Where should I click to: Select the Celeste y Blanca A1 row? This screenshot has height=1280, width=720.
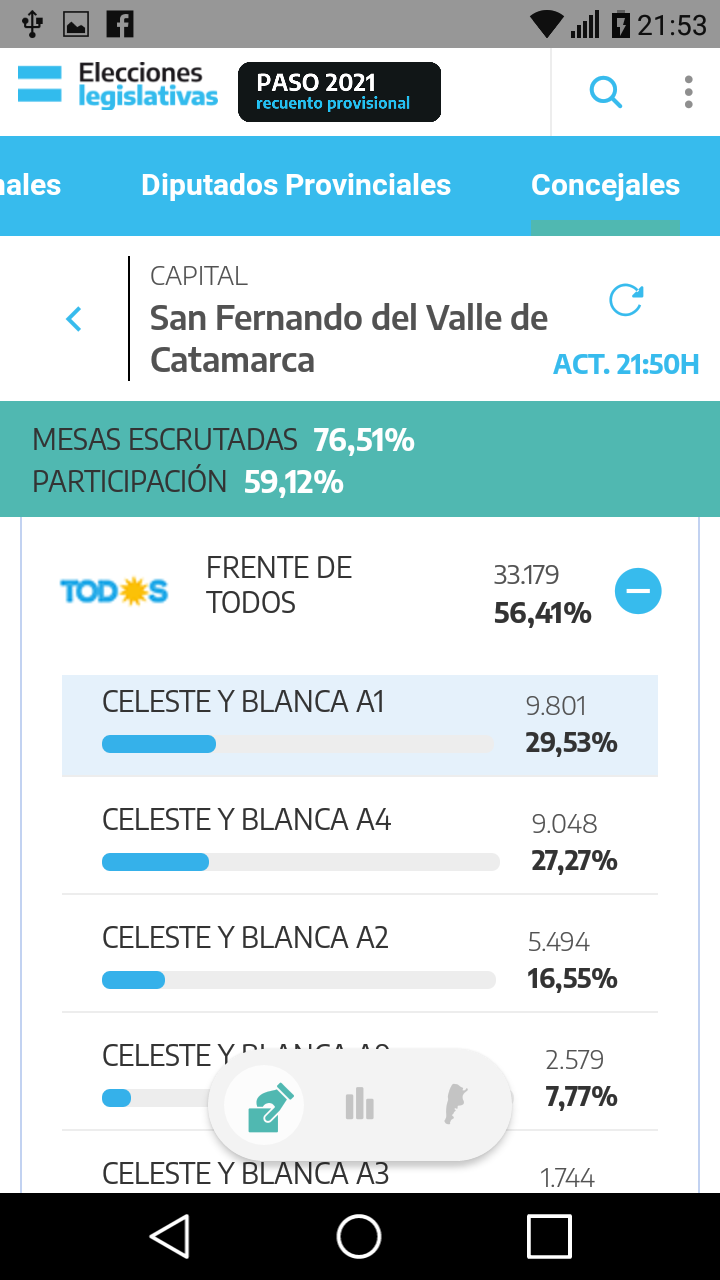point(360,725)
